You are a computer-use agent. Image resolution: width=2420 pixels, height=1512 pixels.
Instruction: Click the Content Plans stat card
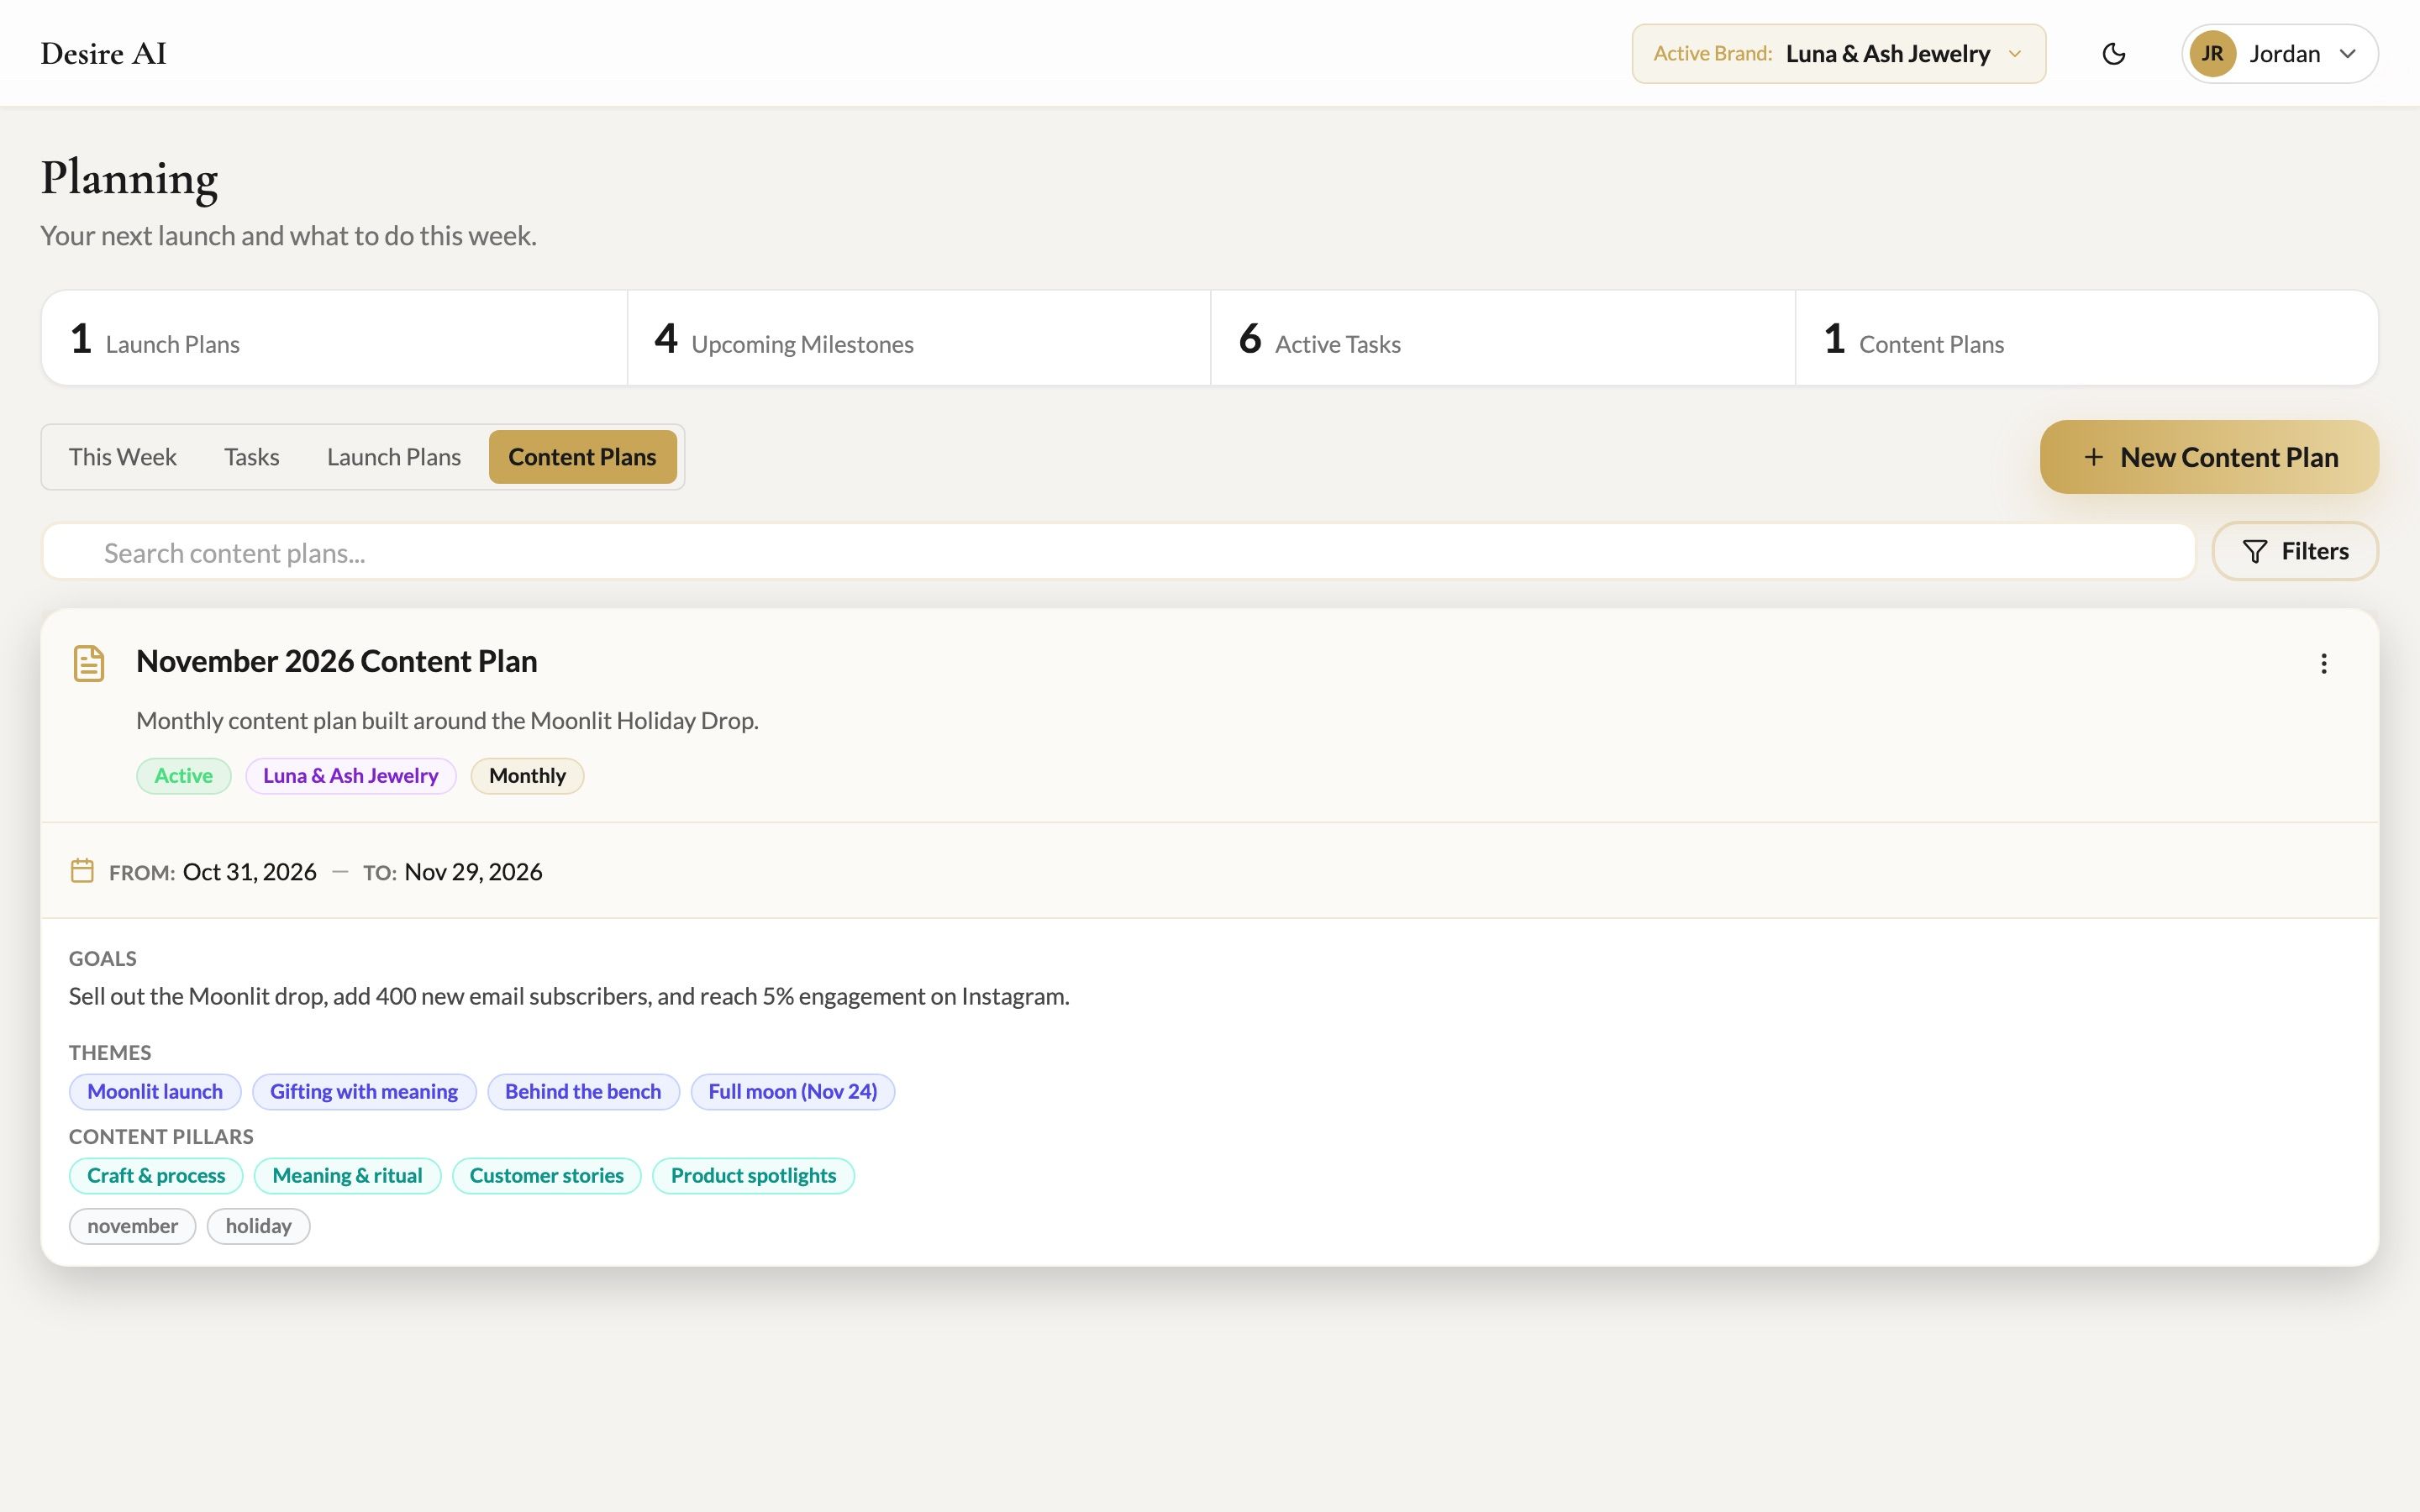tap(2087, 338)
